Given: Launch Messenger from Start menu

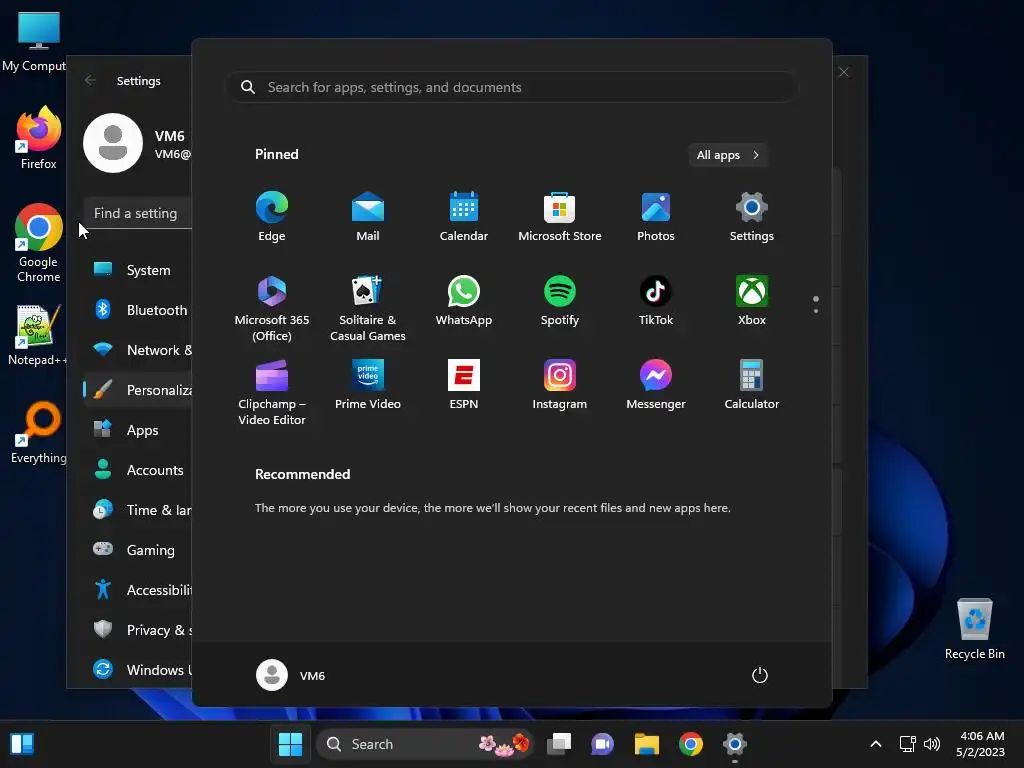Looking at the screenshot, I should [x=656, y=385].
